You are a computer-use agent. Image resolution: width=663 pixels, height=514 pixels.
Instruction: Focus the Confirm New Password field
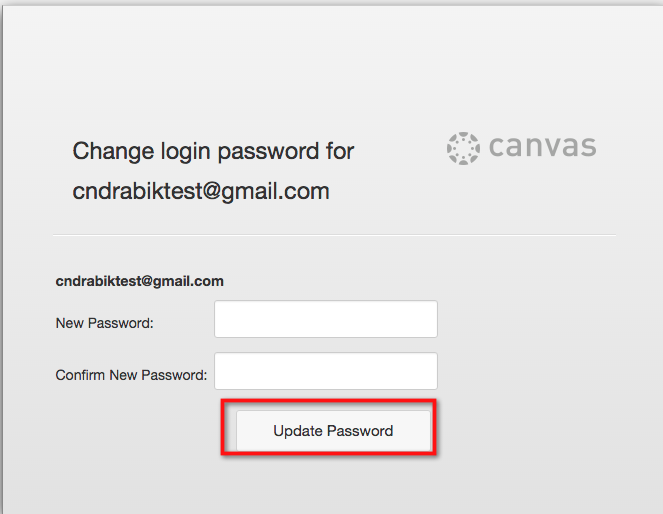tap(325, 371)
